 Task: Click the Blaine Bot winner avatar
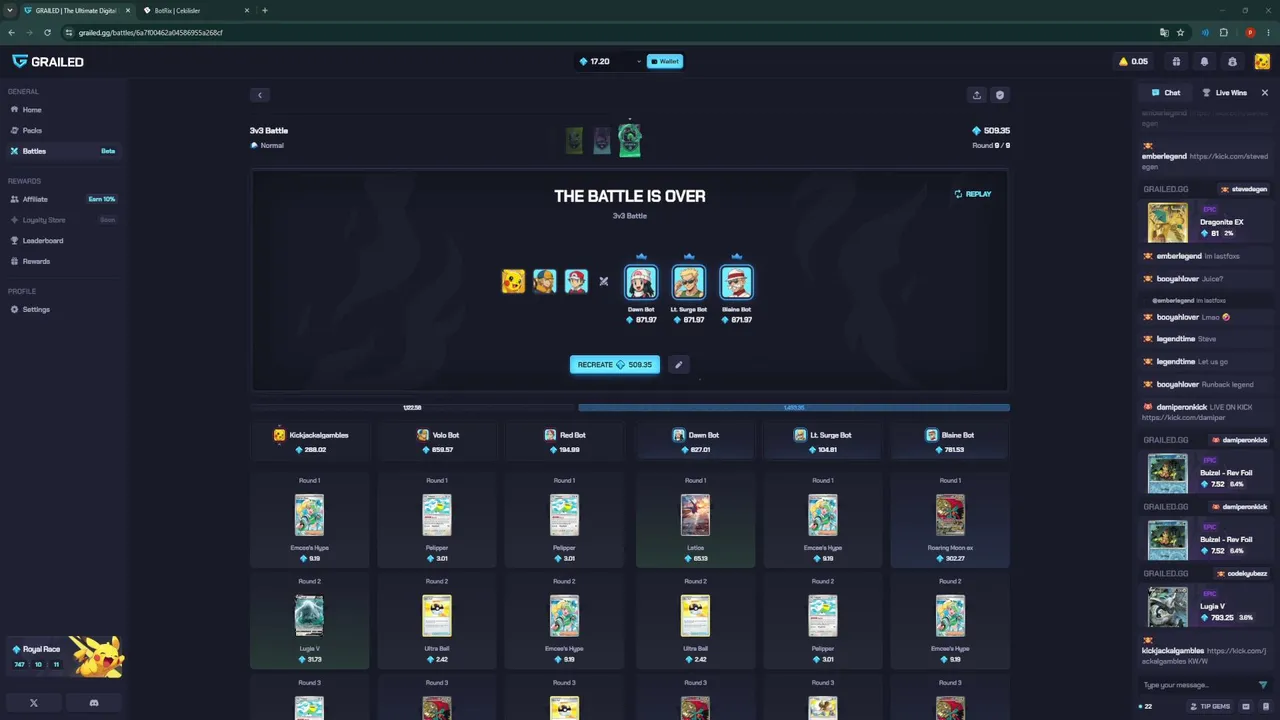[736, 282]
